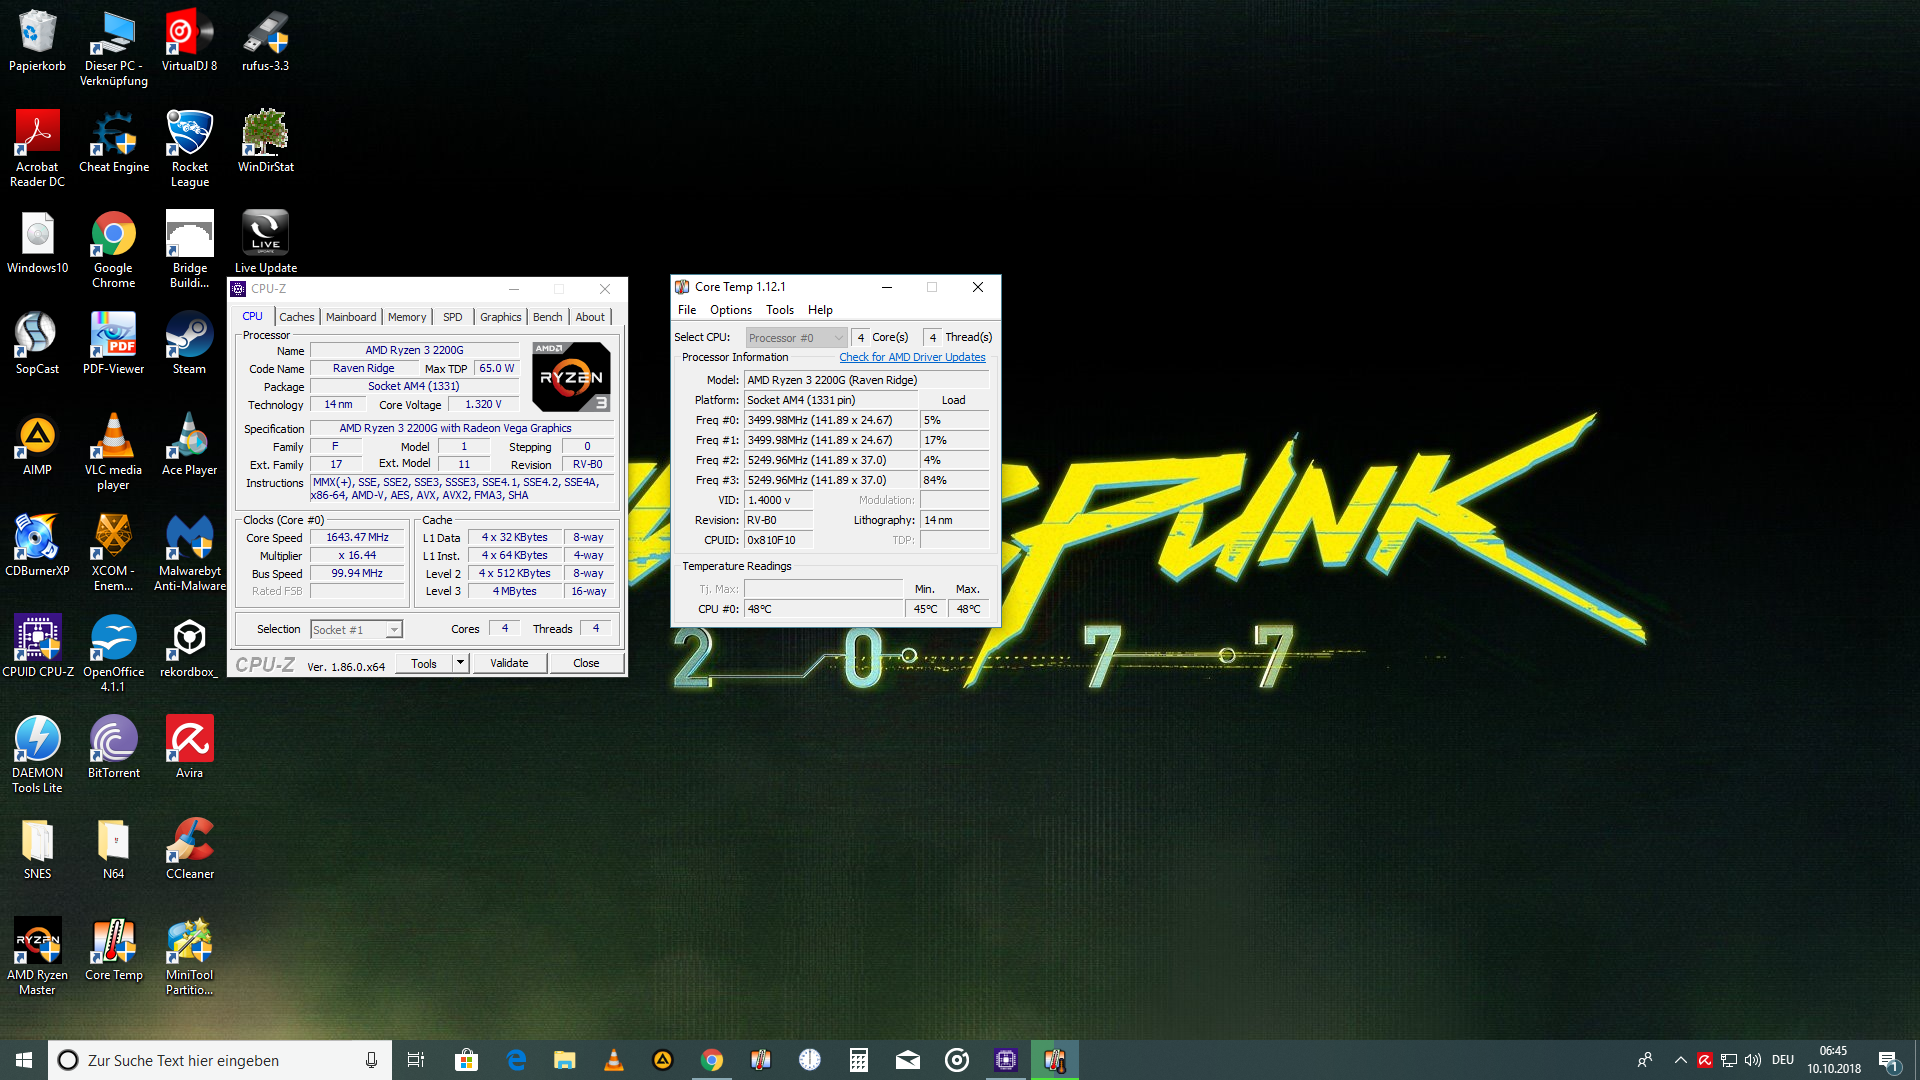
Task: Open the Socket selection dropdown in CPU-Z
Action: point(394,629)
